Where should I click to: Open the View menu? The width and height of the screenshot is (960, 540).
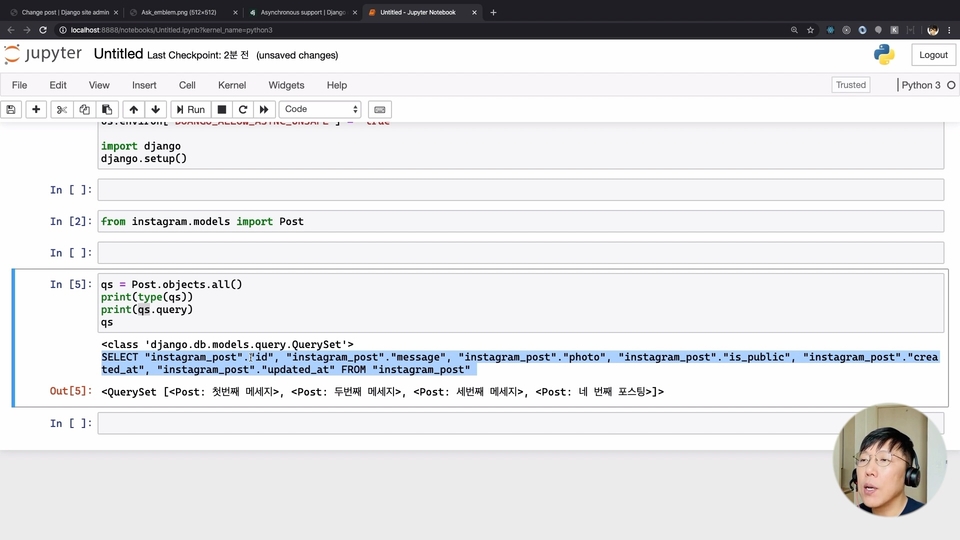pos(99,85)
